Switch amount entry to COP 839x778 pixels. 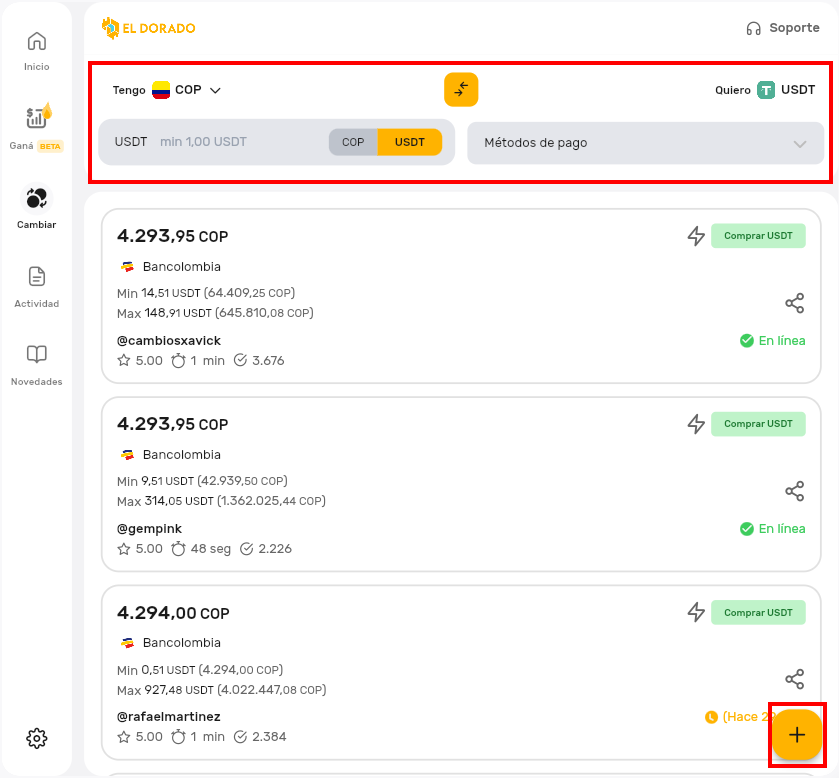coord(353,142)
